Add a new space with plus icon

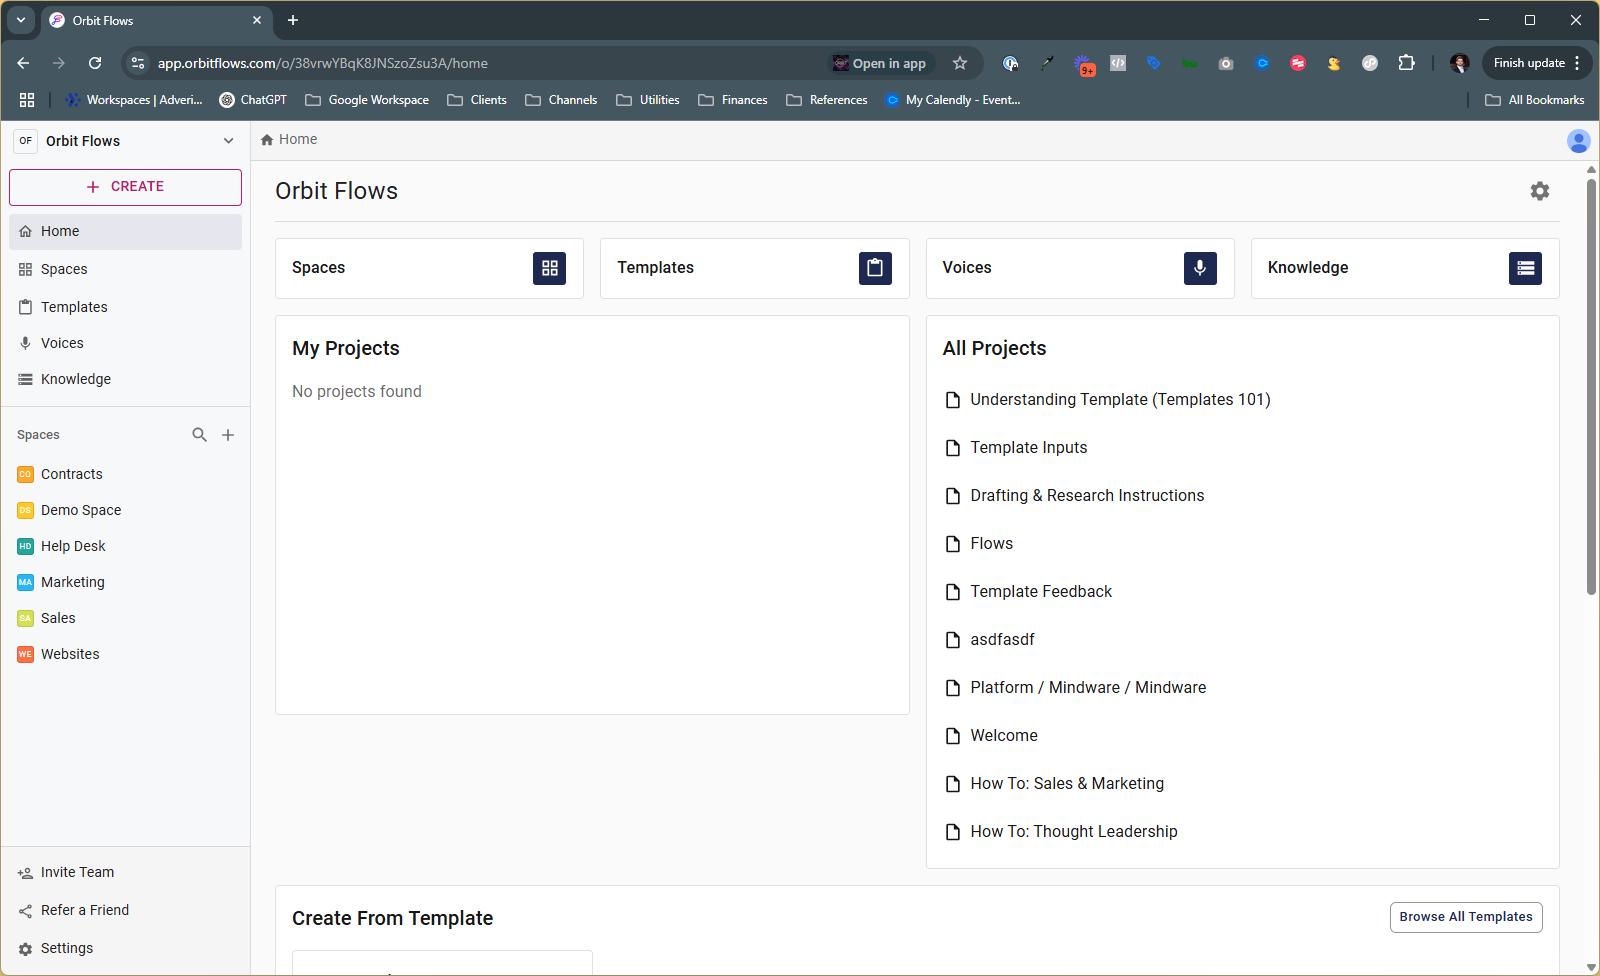point(228,435)
